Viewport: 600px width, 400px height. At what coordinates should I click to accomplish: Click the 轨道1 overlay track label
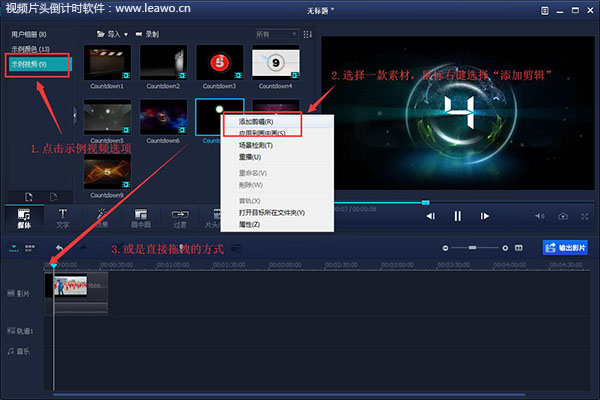pyautogui.click(x=21, y=331)
